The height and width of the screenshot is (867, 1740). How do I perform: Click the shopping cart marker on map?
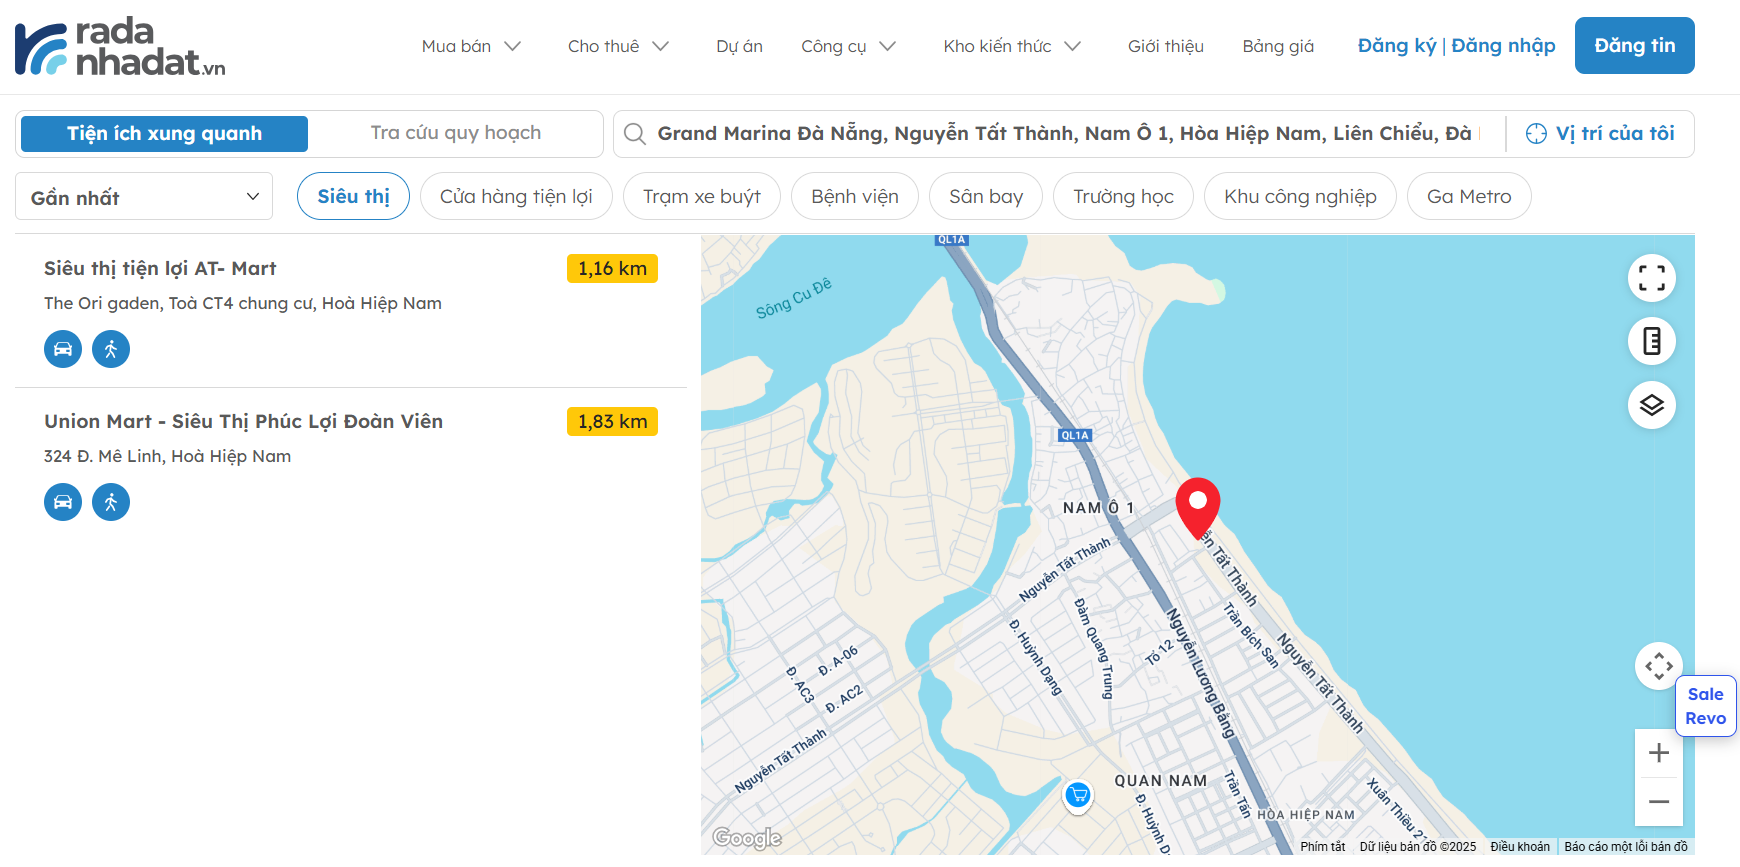pyautogui.click(x=1077, y=796)
